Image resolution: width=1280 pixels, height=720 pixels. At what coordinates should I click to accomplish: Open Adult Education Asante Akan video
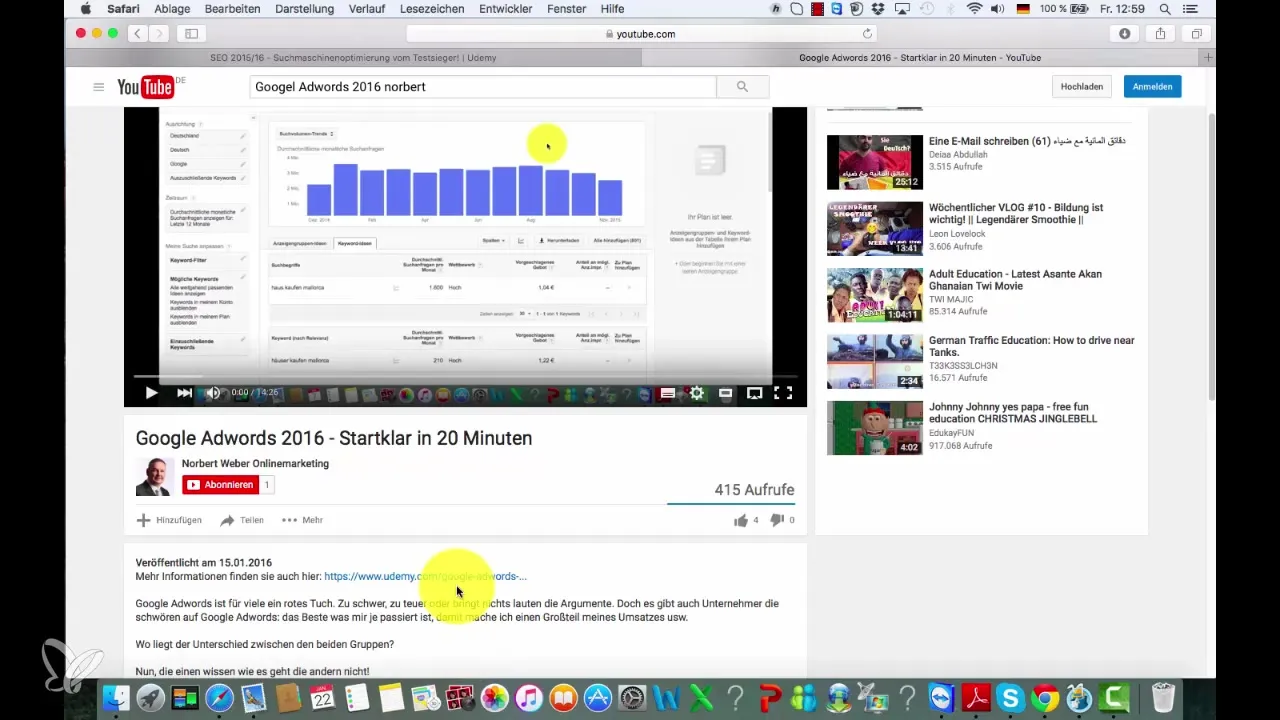coord(1015,280)
